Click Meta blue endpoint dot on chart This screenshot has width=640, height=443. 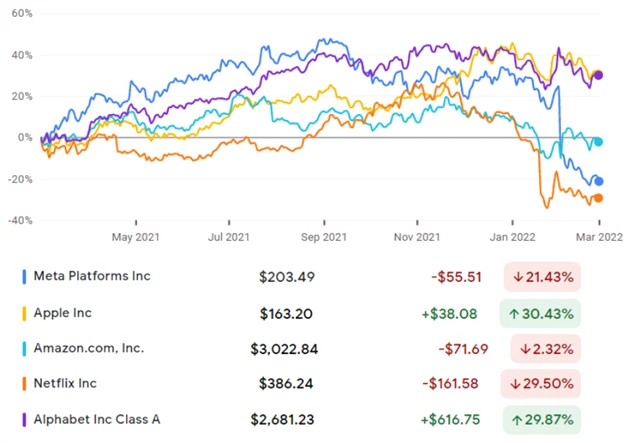click(x=598, y=181)
